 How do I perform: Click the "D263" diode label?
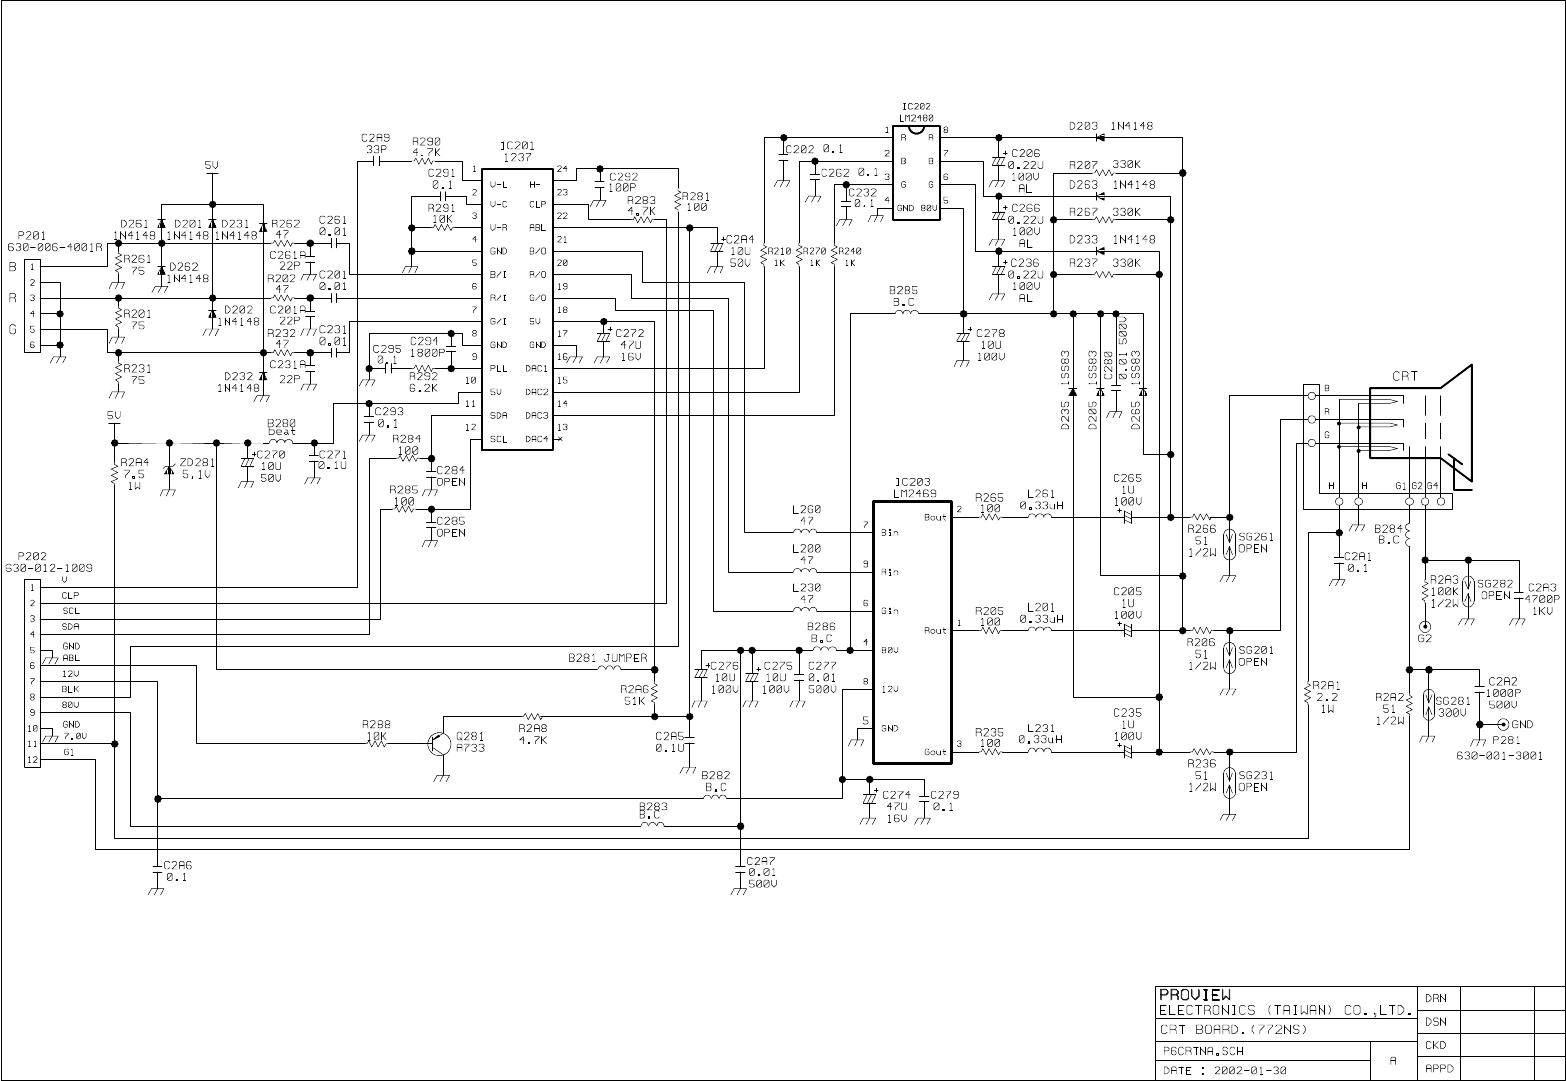[1083, 185]
